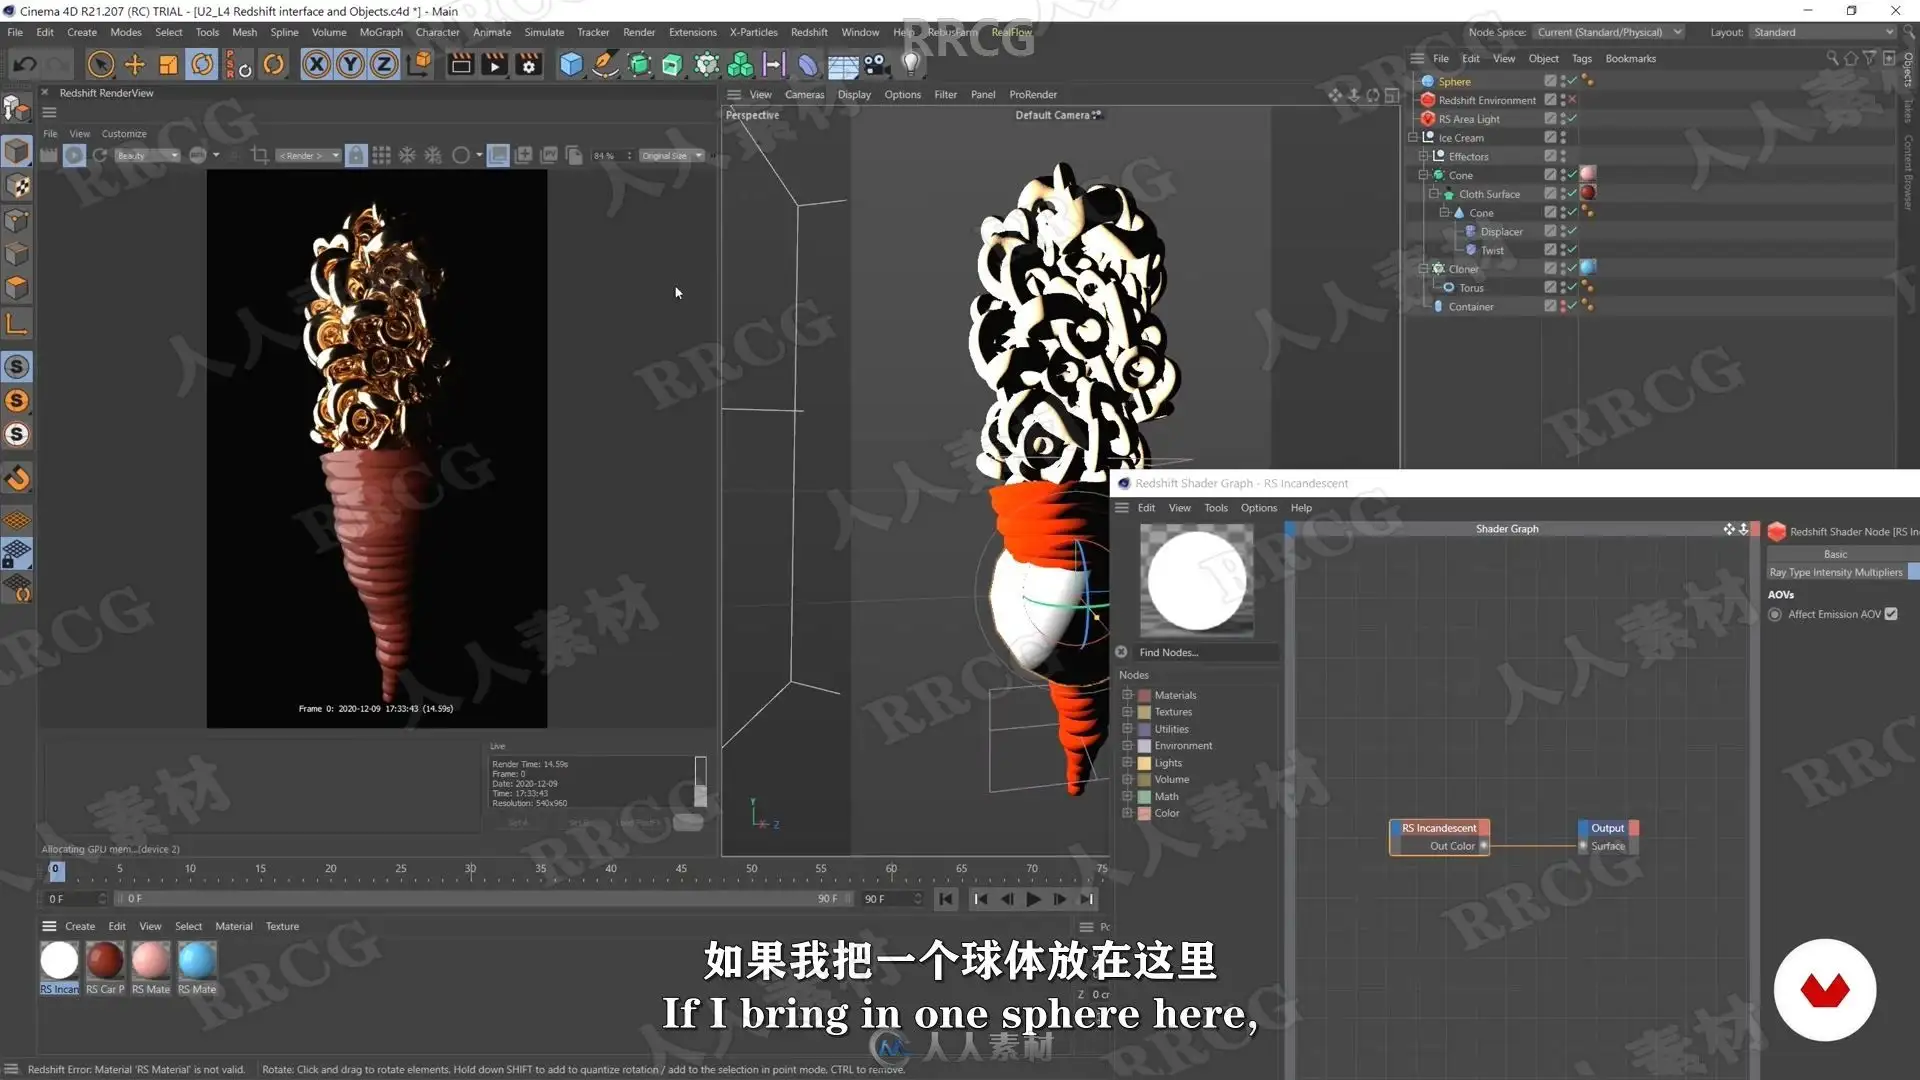Uncheck Affect Emission AOV checkbox
1920x1080 pixels.
[1890, 614]
